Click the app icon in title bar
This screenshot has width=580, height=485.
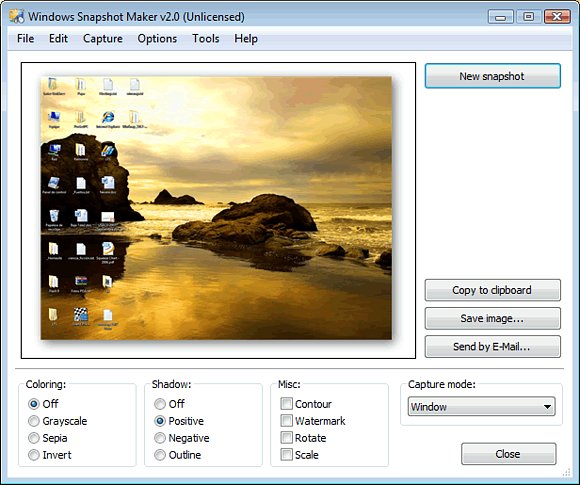coord(17,16)
